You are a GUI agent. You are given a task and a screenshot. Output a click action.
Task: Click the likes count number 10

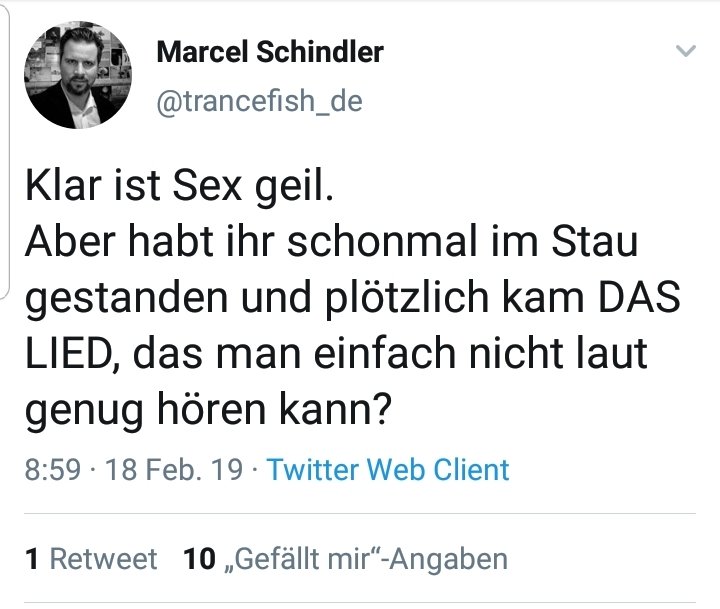(200, 559)
